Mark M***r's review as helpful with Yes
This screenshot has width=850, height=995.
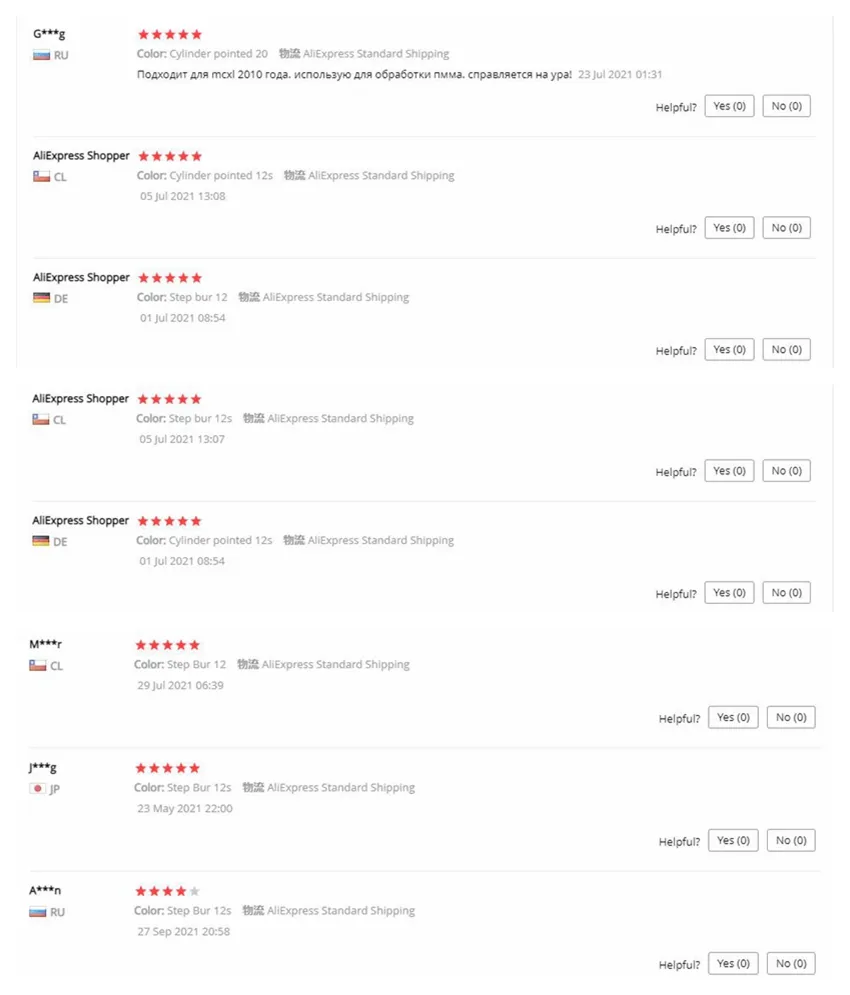733,717
